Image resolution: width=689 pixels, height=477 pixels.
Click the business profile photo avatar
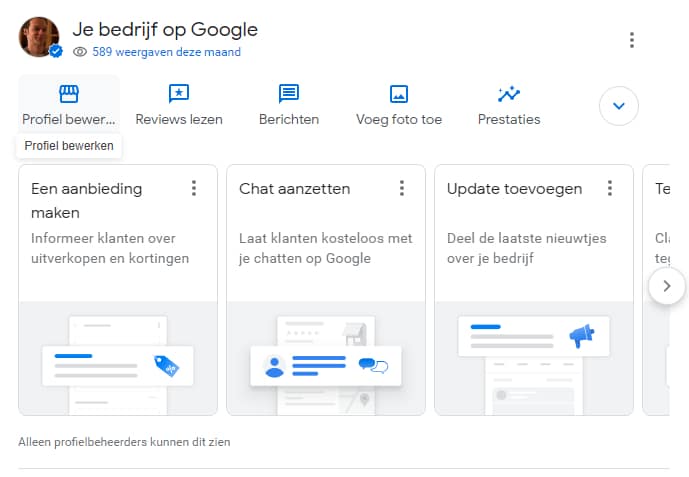click(39, 37)
